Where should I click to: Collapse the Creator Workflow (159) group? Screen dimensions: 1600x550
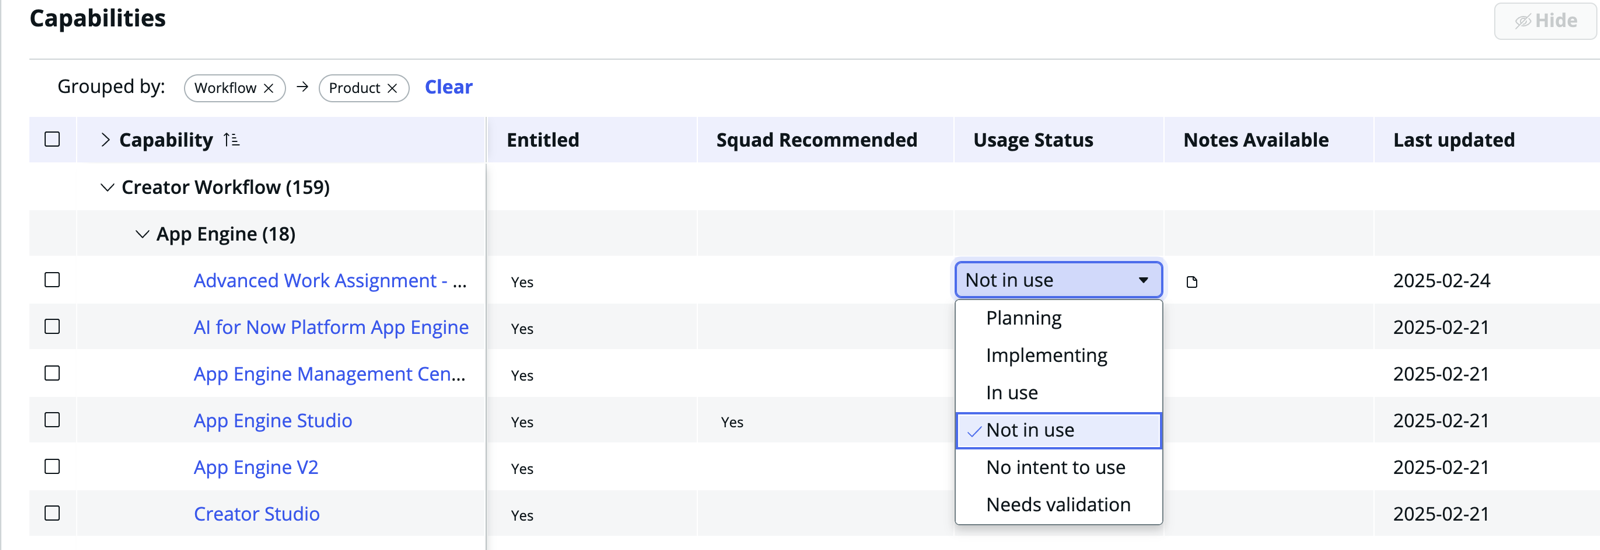tap(107, 187)
